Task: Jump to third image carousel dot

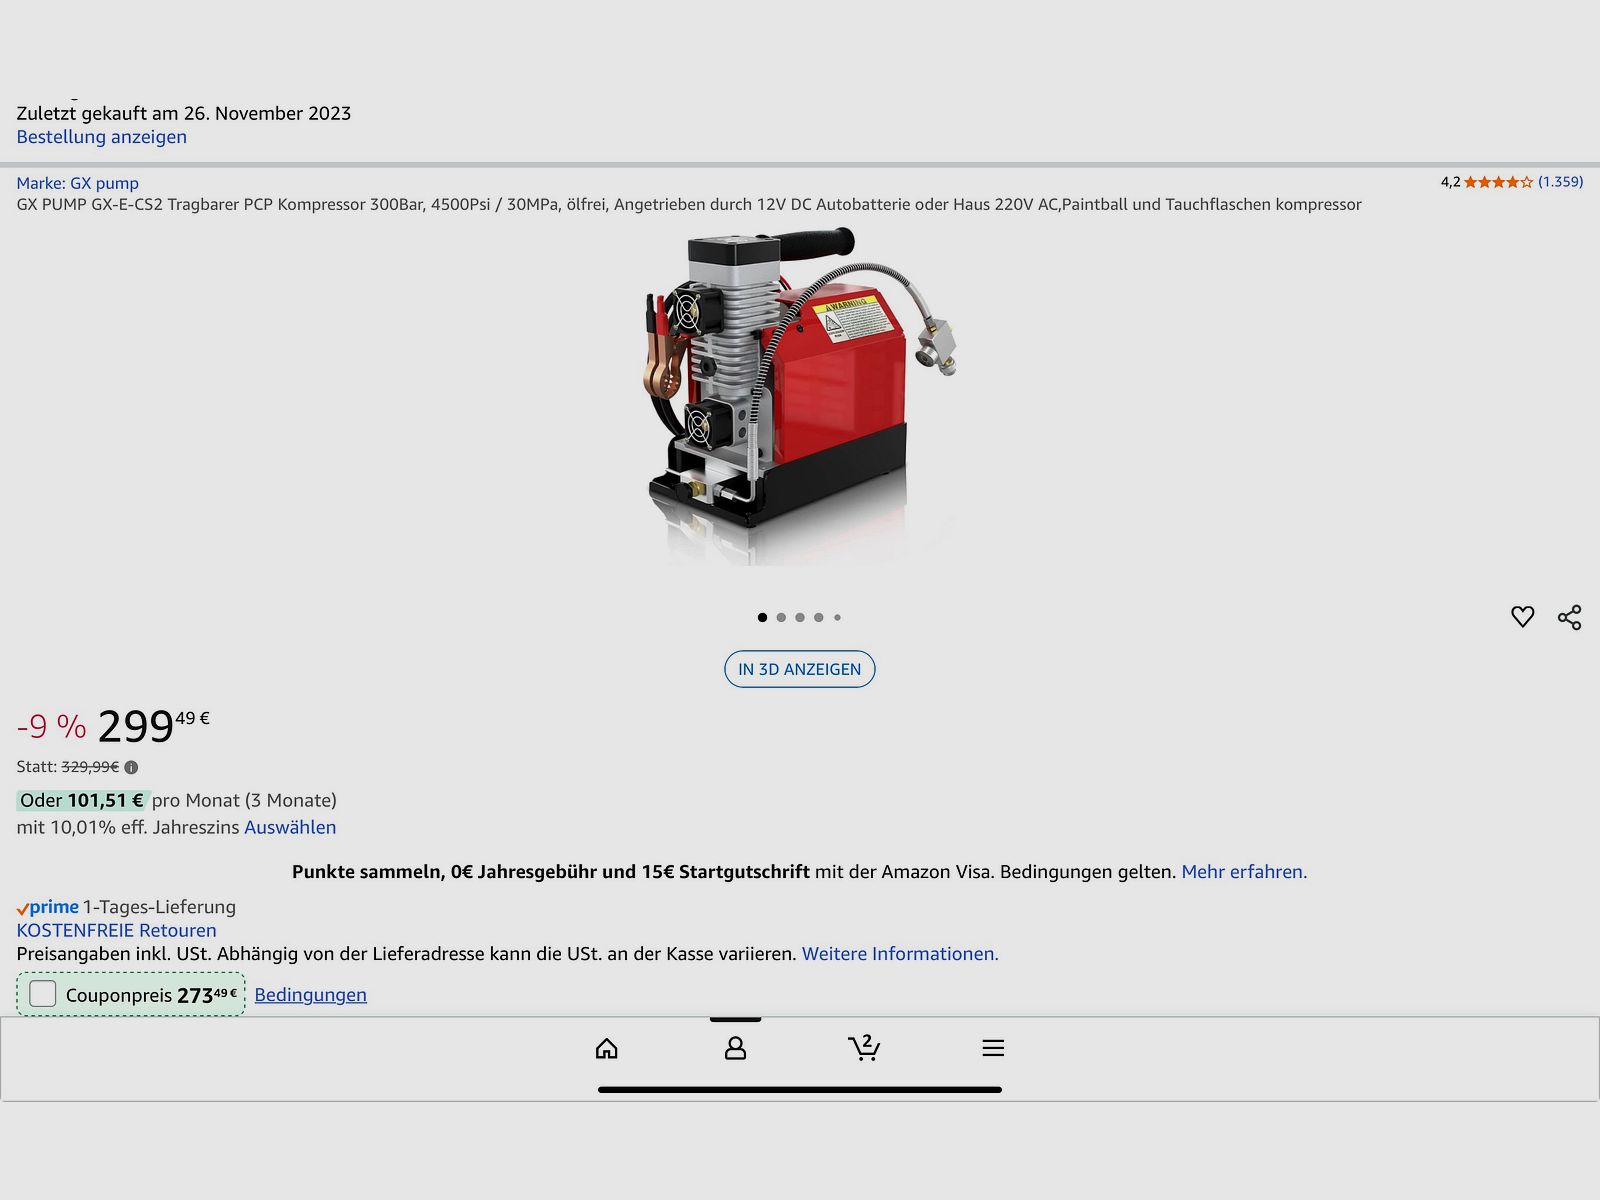Action: click(x=800, y=617)
